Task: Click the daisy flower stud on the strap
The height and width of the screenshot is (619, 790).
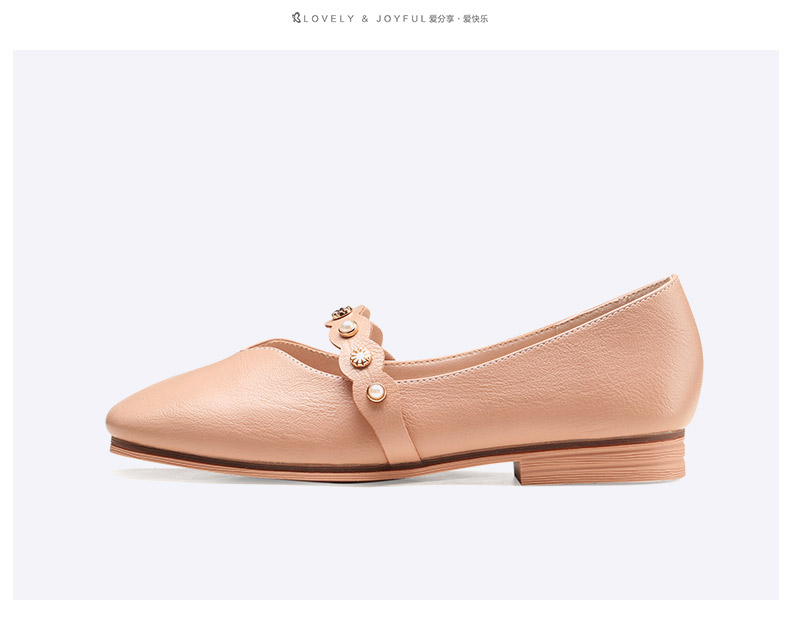Action: click(x=361, y=357)
